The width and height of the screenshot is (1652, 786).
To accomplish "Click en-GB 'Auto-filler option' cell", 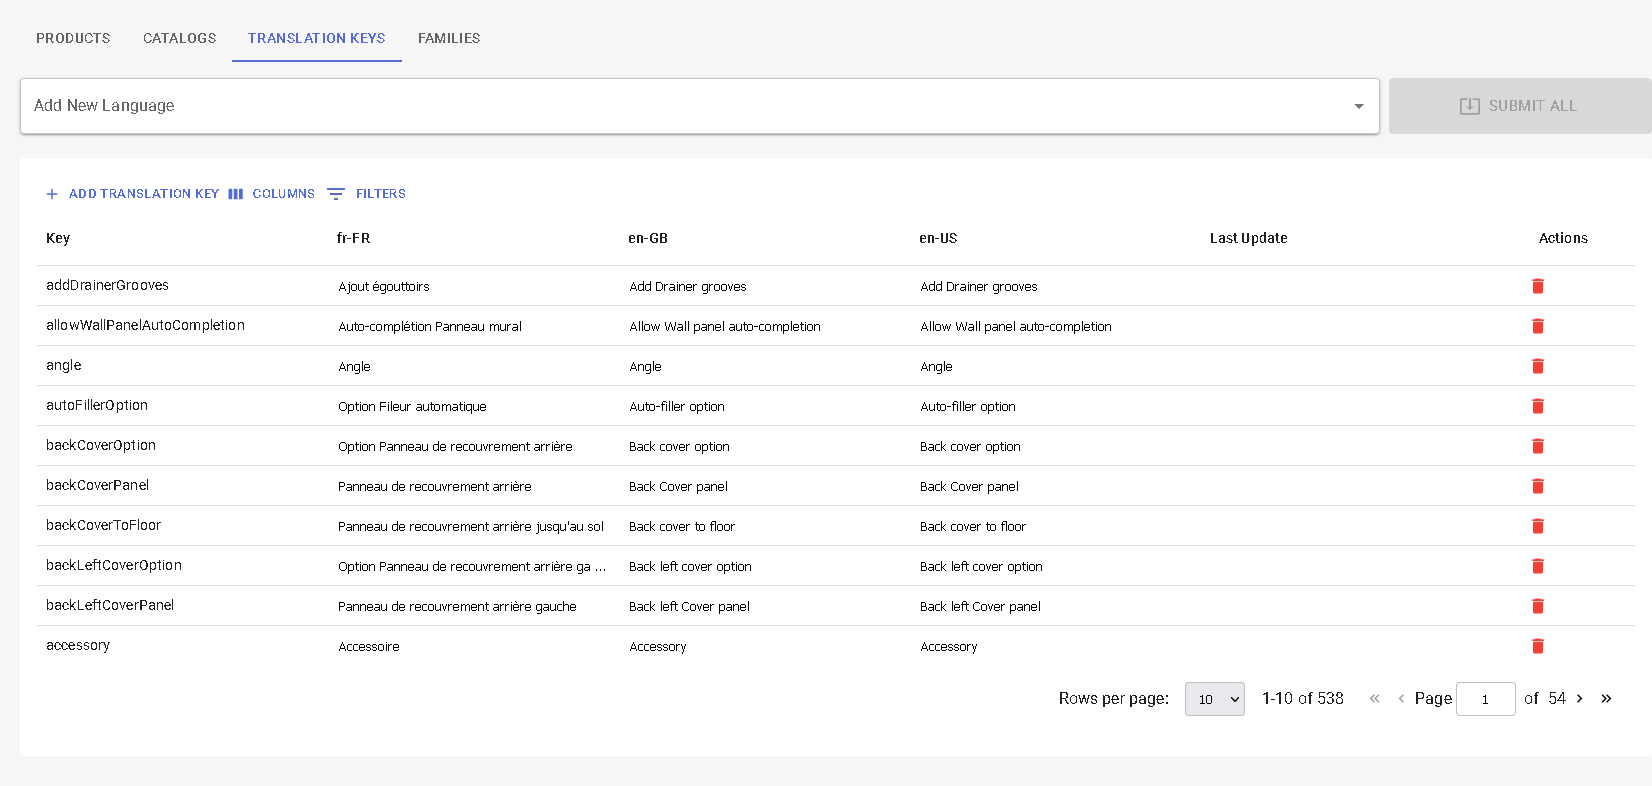I will (x=677, y=407).
